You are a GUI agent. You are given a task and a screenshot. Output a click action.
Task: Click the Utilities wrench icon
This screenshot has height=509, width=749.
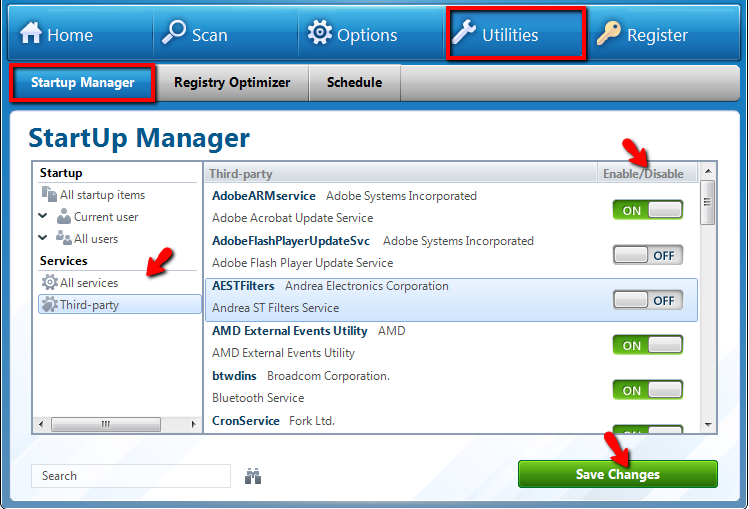click(464, 34)
